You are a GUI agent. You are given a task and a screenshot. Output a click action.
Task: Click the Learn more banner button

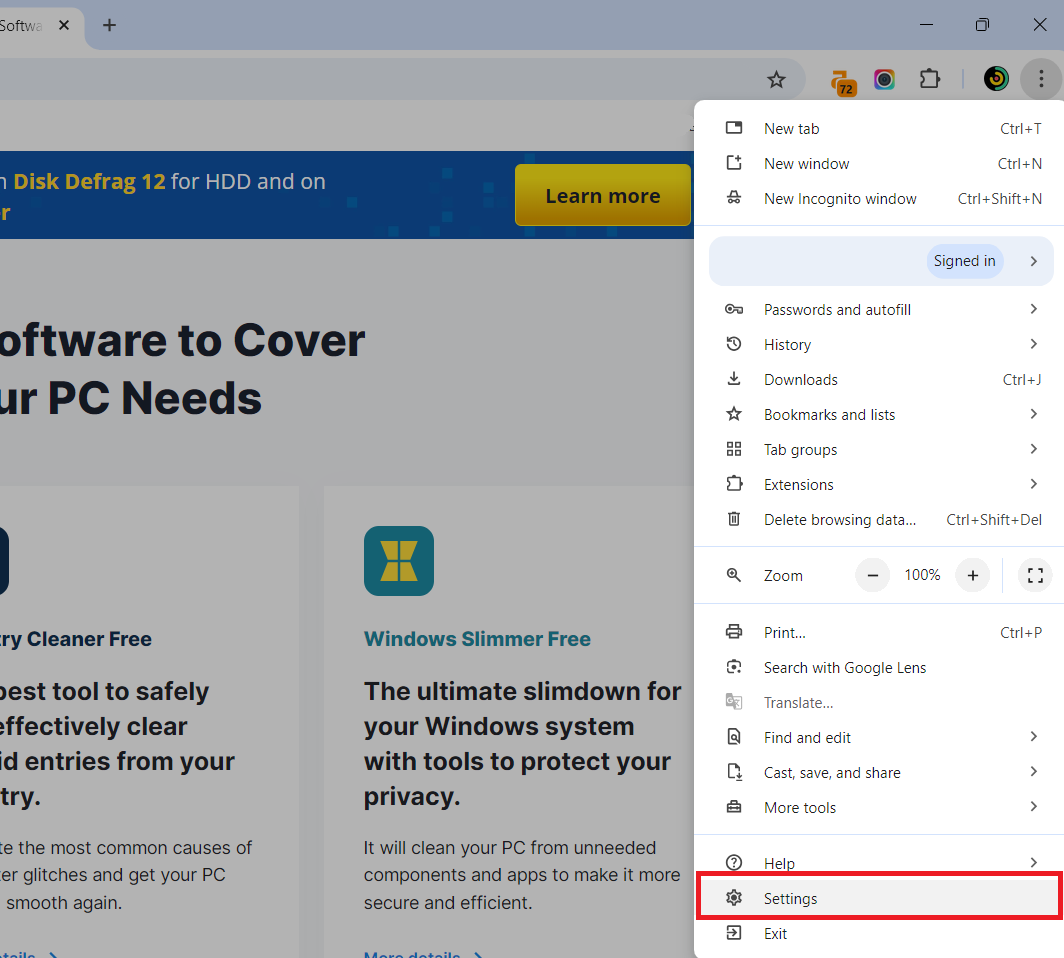(x=603, y=195)
